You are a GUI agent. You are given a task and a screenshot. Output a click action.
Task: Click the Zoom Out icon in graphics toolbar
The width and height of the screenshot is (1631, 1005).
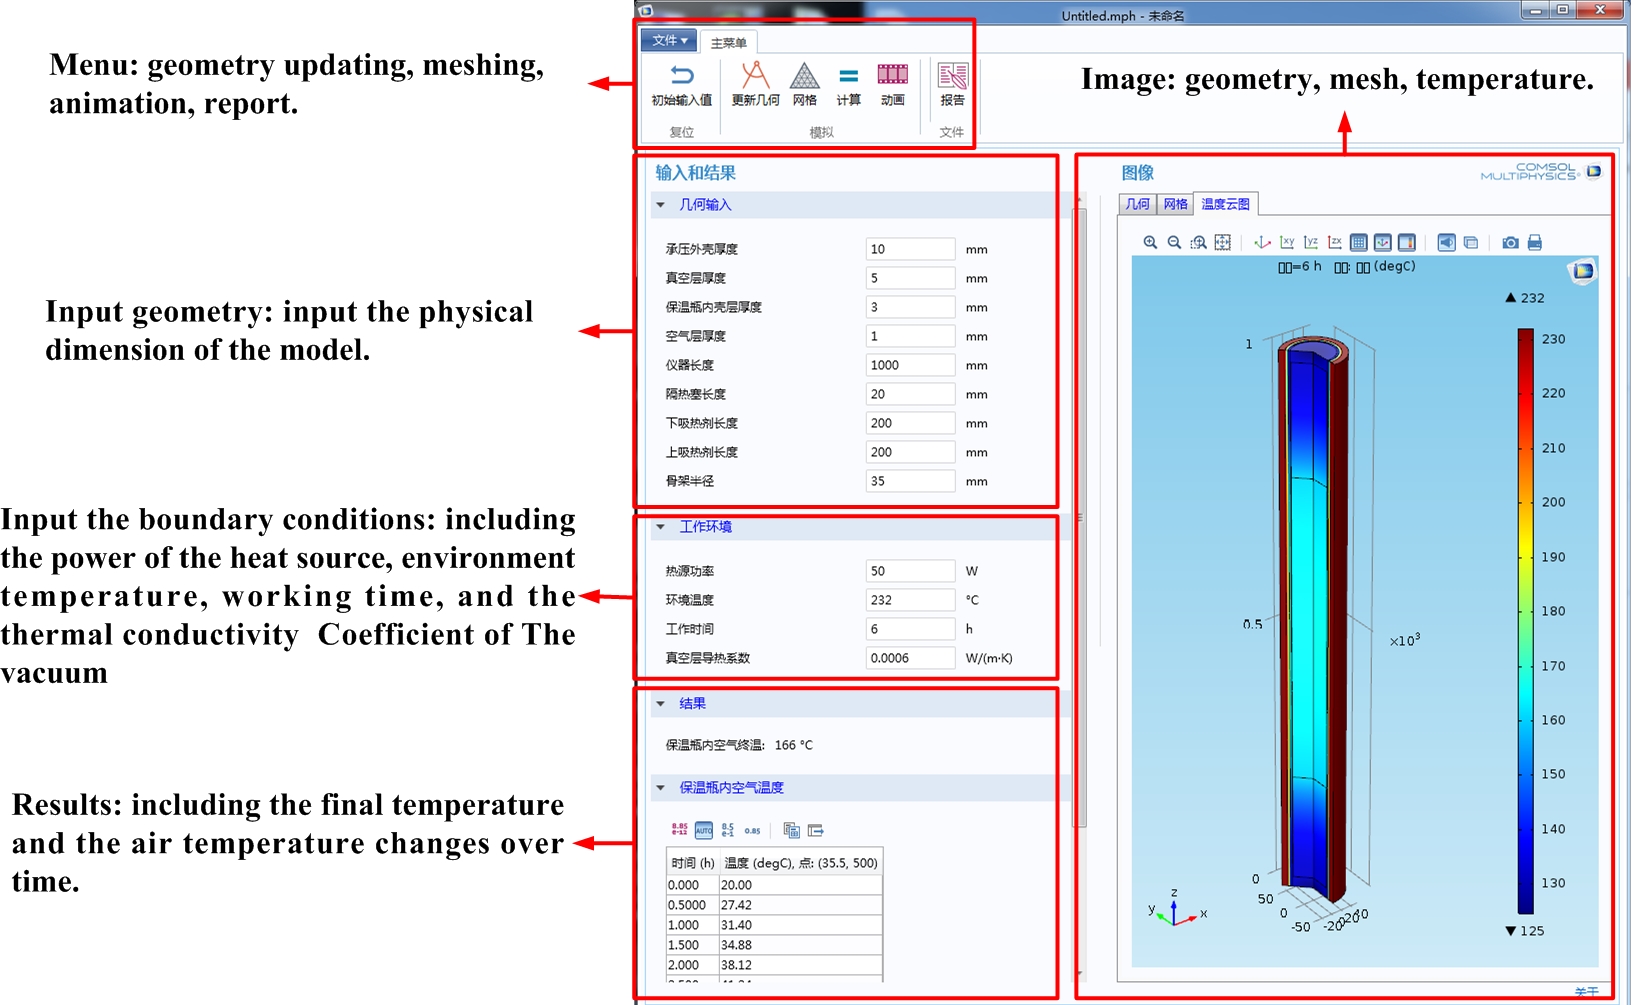coord(1174,242)
